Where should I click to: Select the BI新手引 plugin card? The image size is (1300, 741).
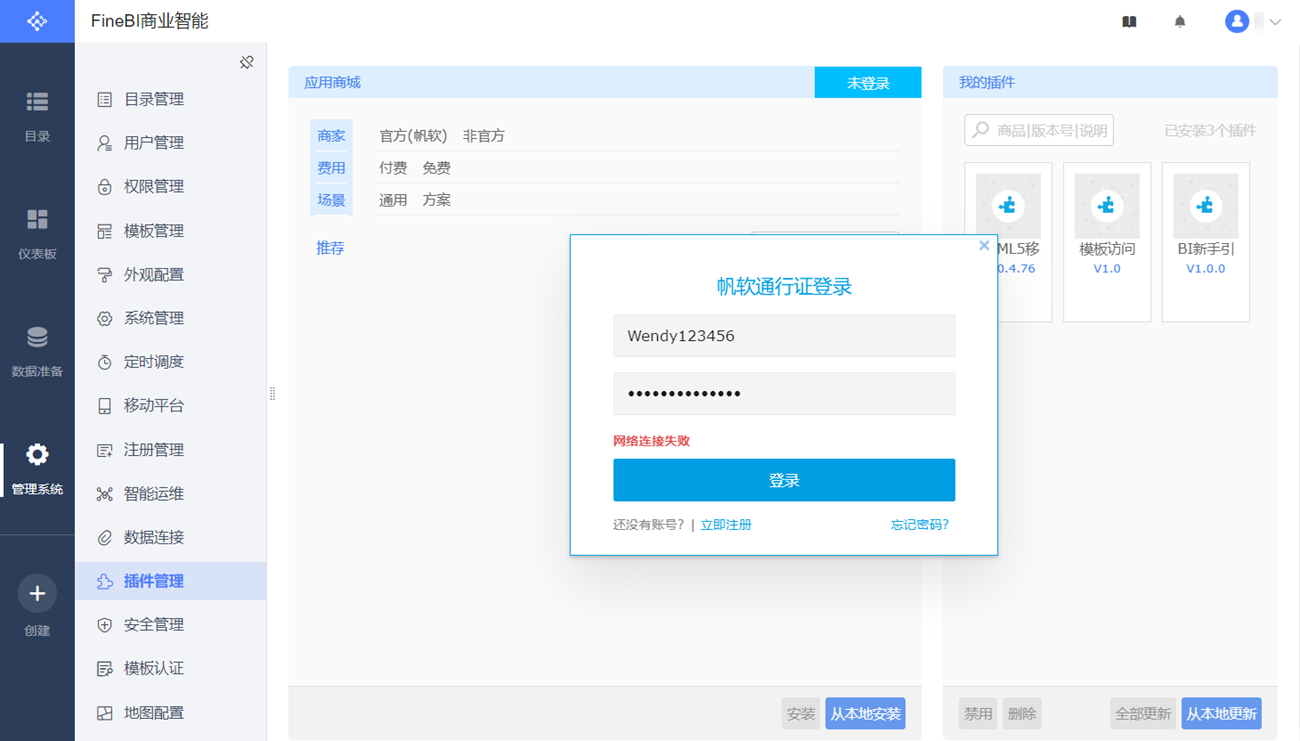point(1206,242)
